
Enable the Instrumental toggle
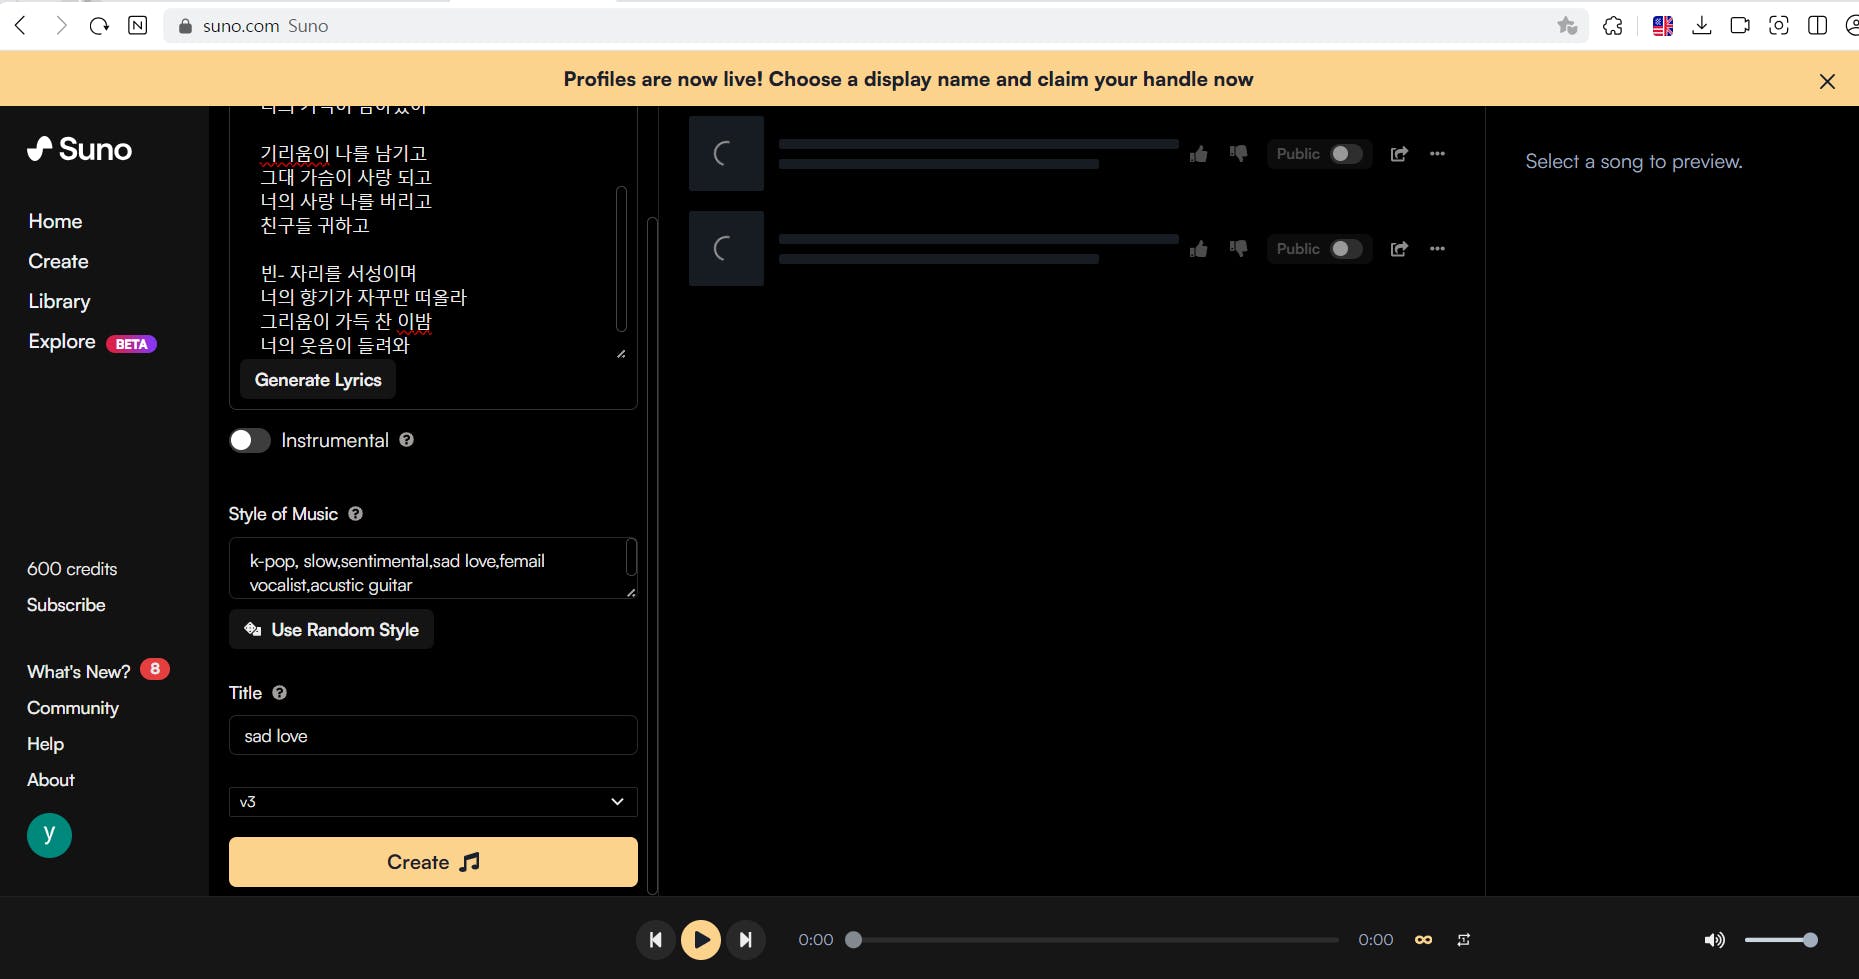point(249,441)
